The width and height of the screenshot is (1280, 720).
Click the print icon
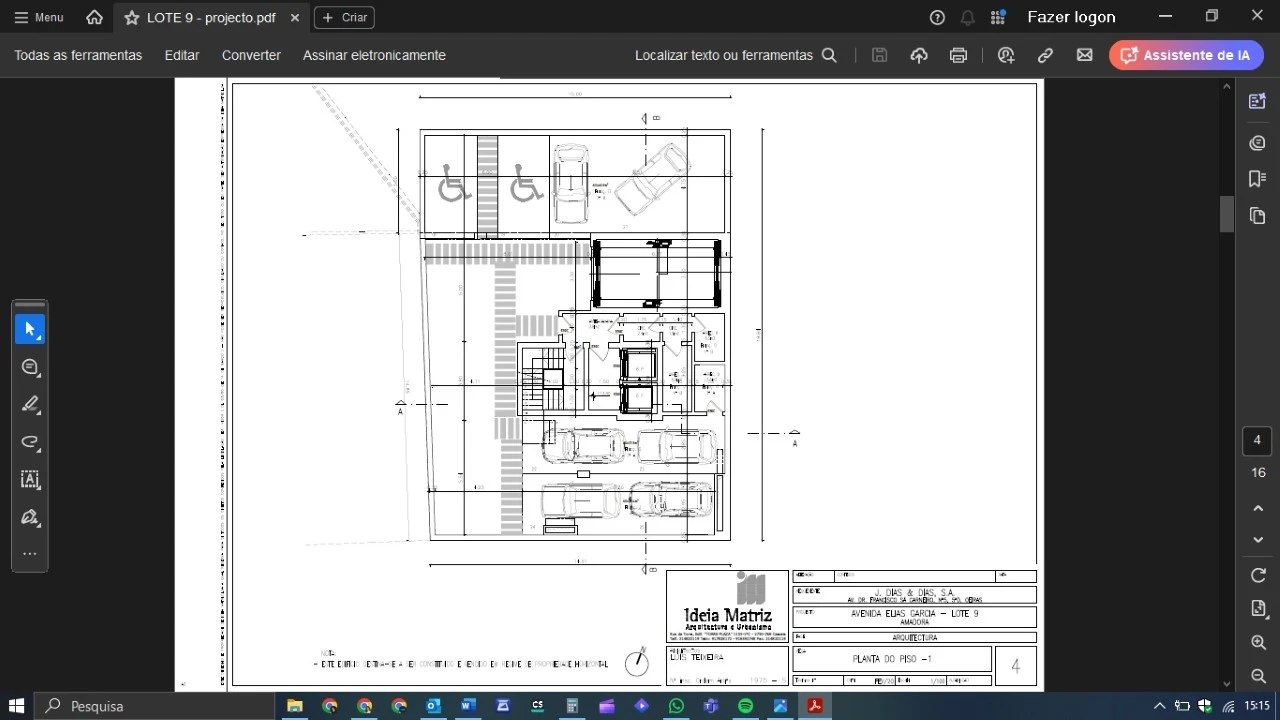pos(958,55)
